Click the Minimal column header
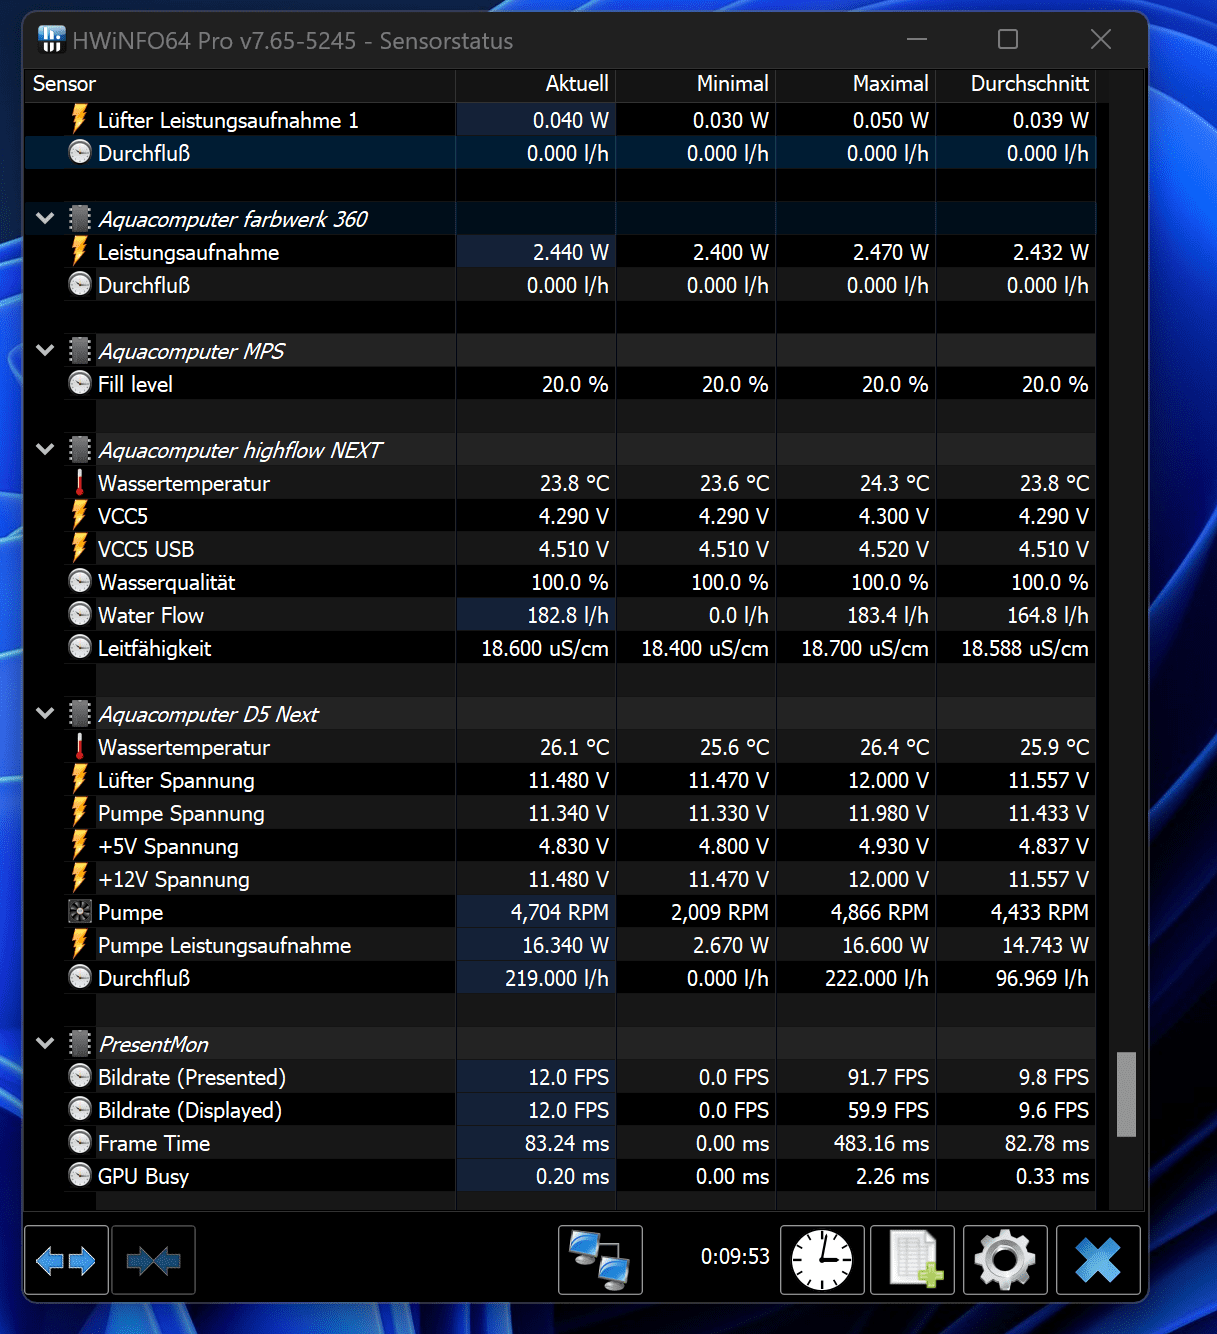This screenshot has width=1217, height=1334. click(696, 84)
